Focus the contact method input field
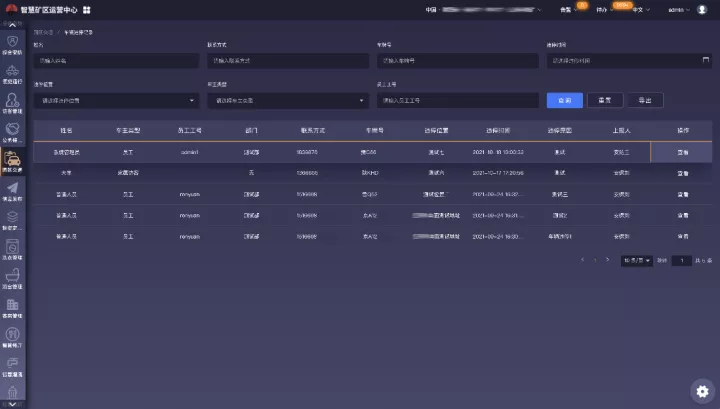 (288, 61)
